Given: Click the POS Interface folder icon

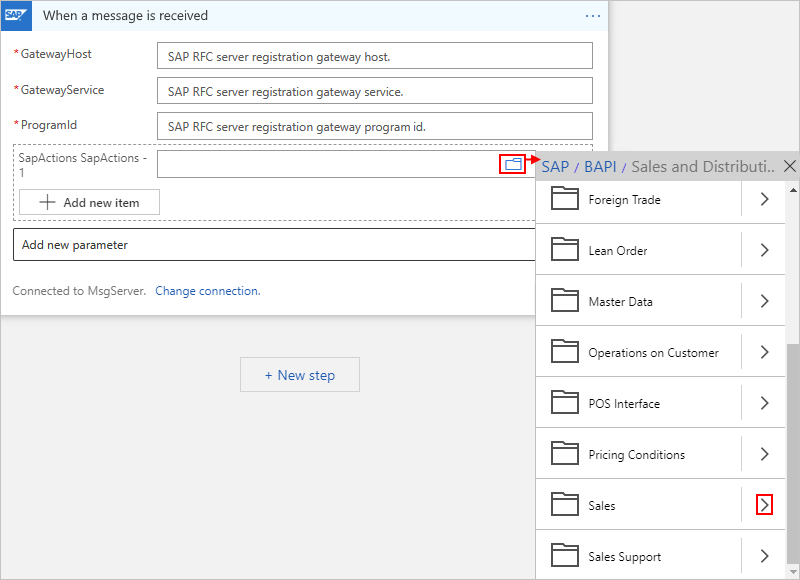Looking at the screenshot, I should tap(566, 404).
